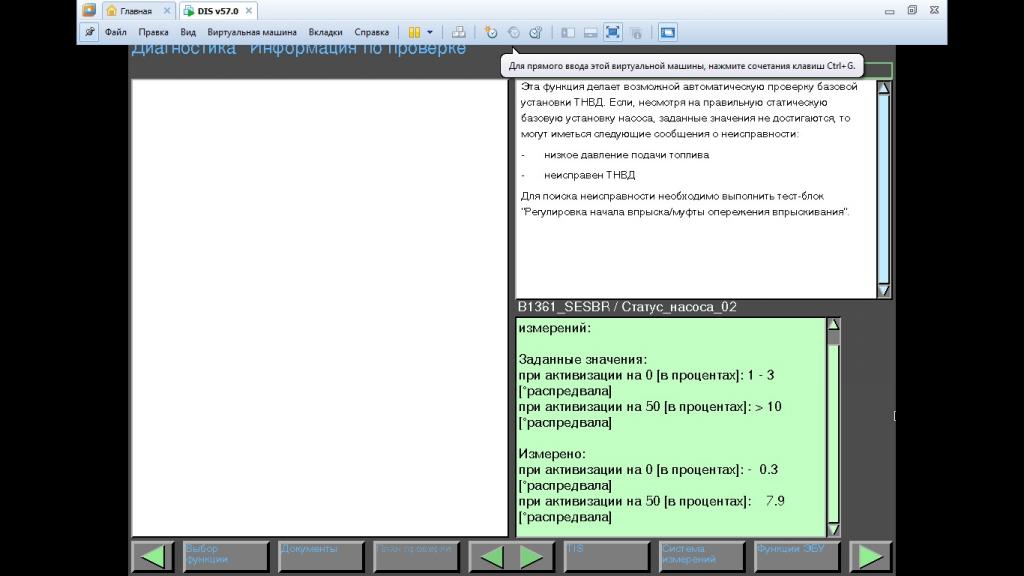The image size is (1024, 576).
Task: Click the send Ctrl+Alt+Del icon
Action: (x=459, y=32)
